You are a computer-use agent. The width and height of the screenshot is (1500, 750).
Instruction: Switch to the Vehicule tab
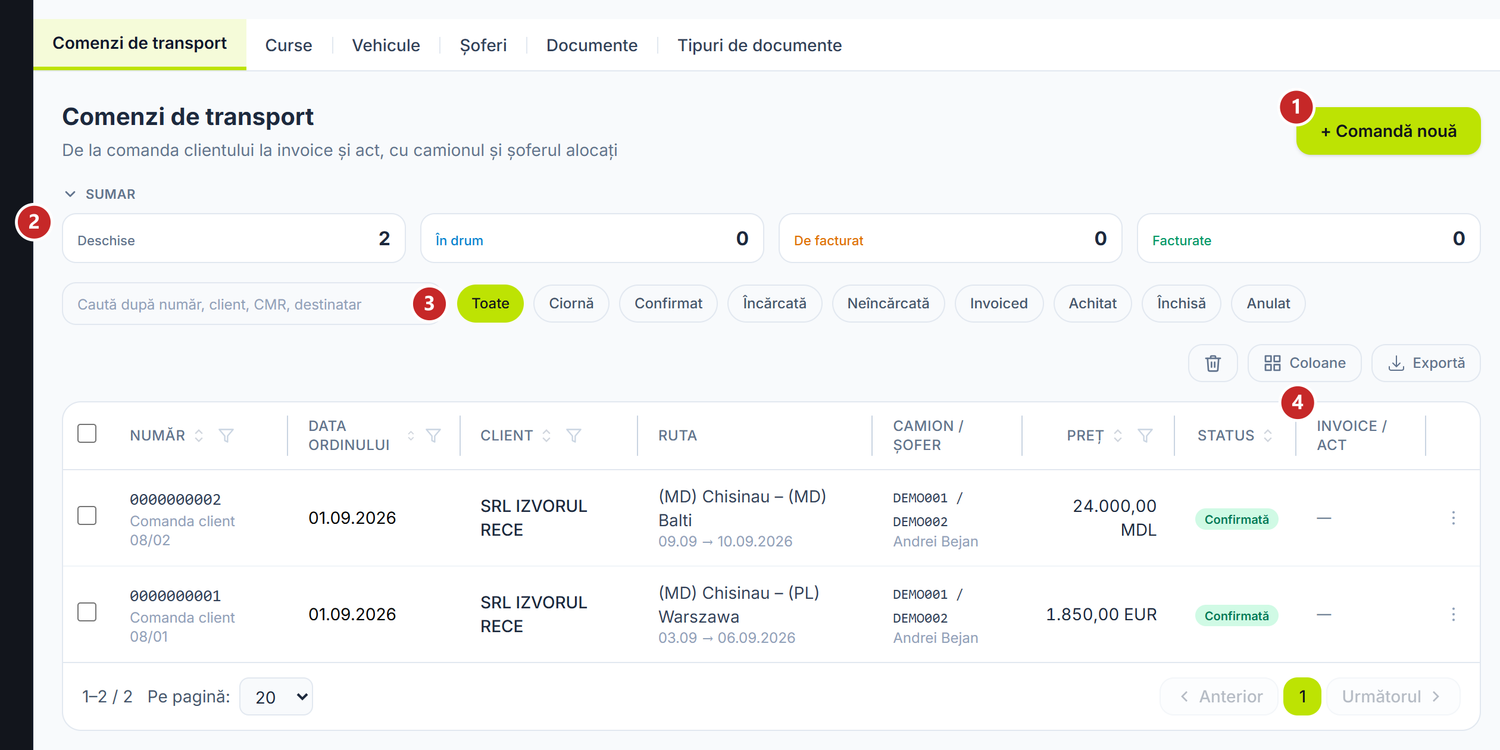pyautogui.click(x=386, y=45)
